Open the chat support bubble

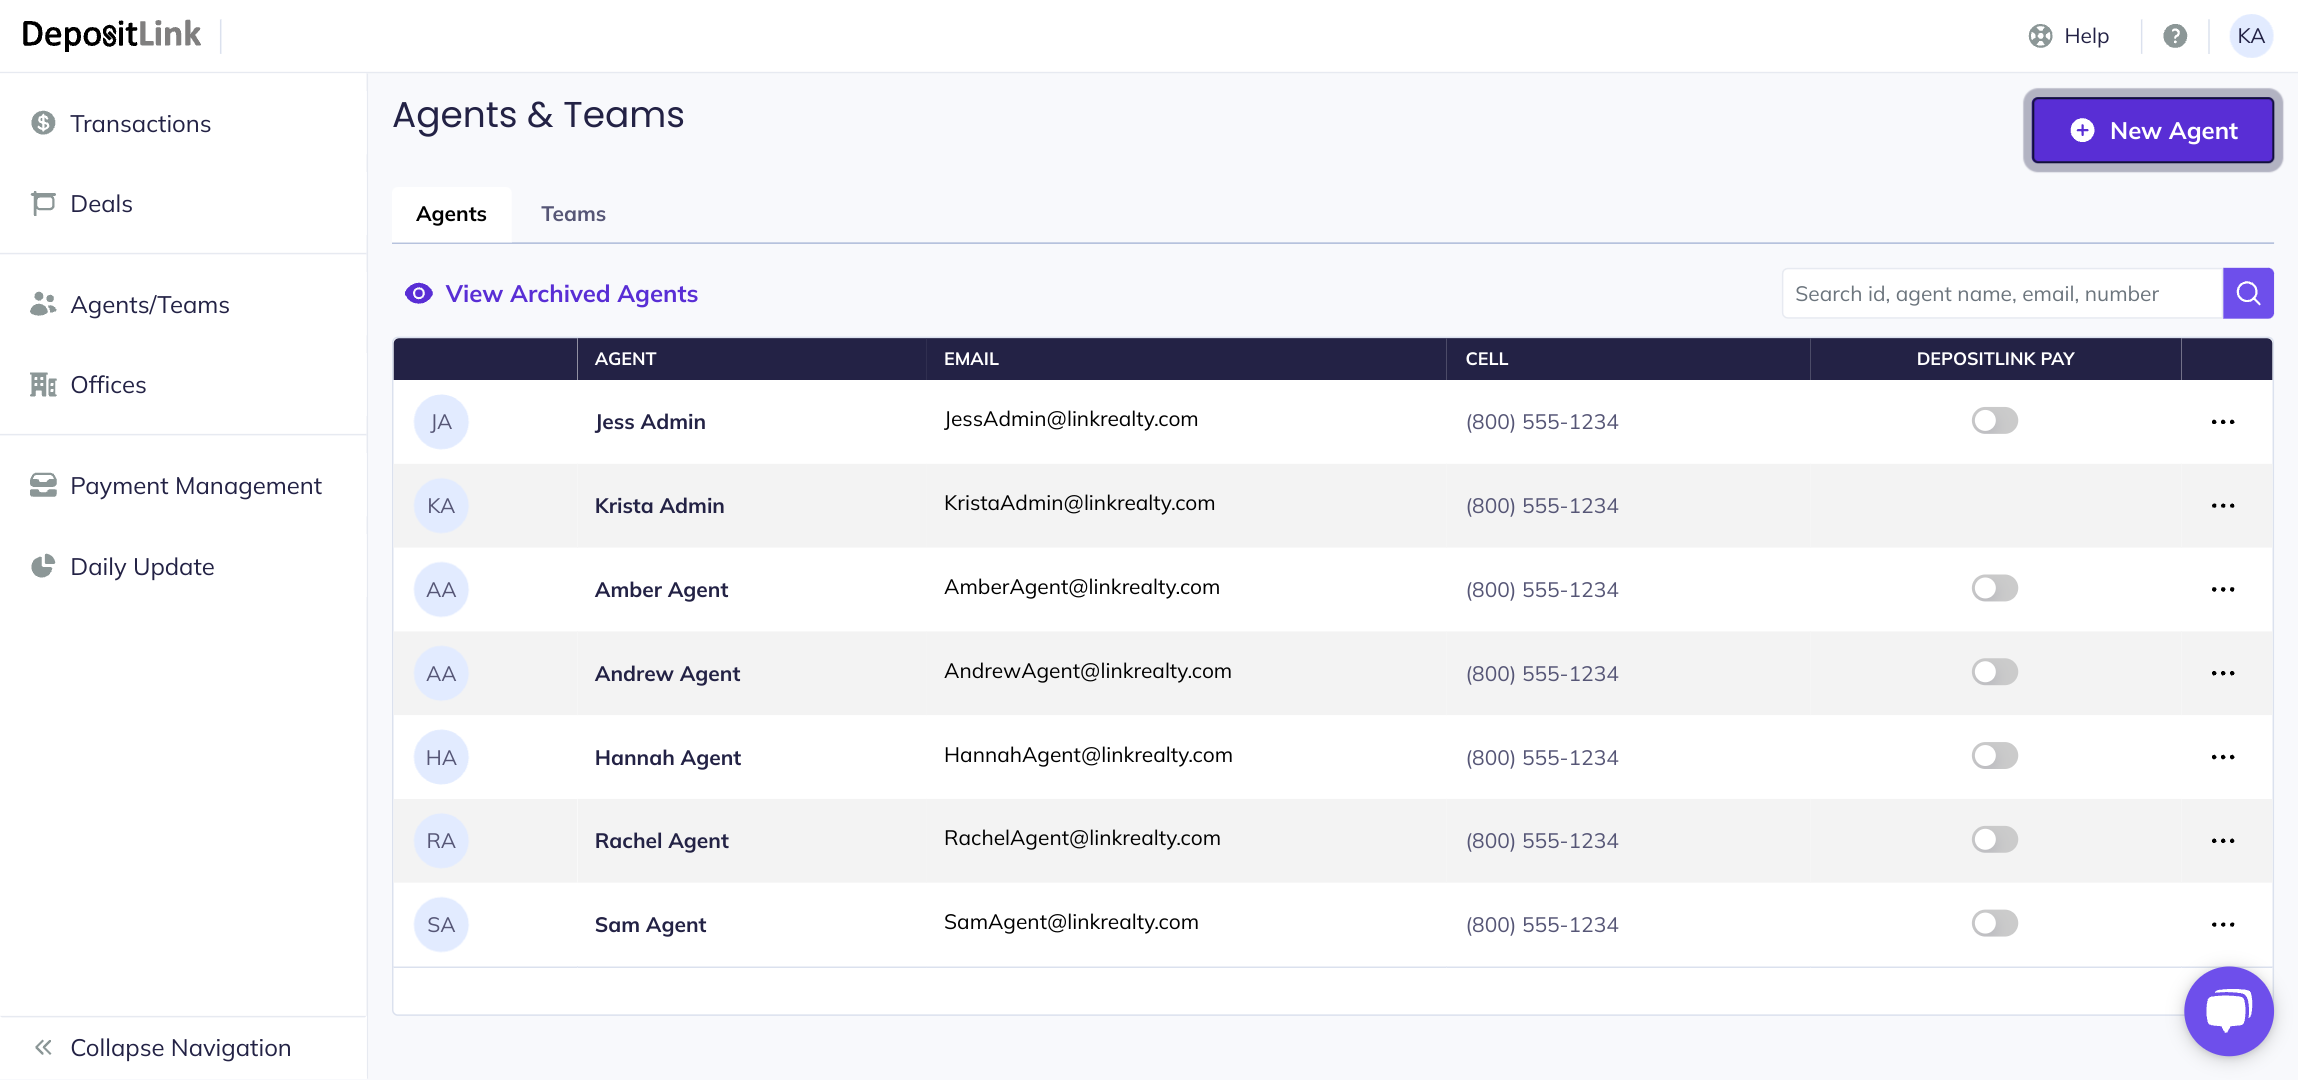point(2228,1011)
